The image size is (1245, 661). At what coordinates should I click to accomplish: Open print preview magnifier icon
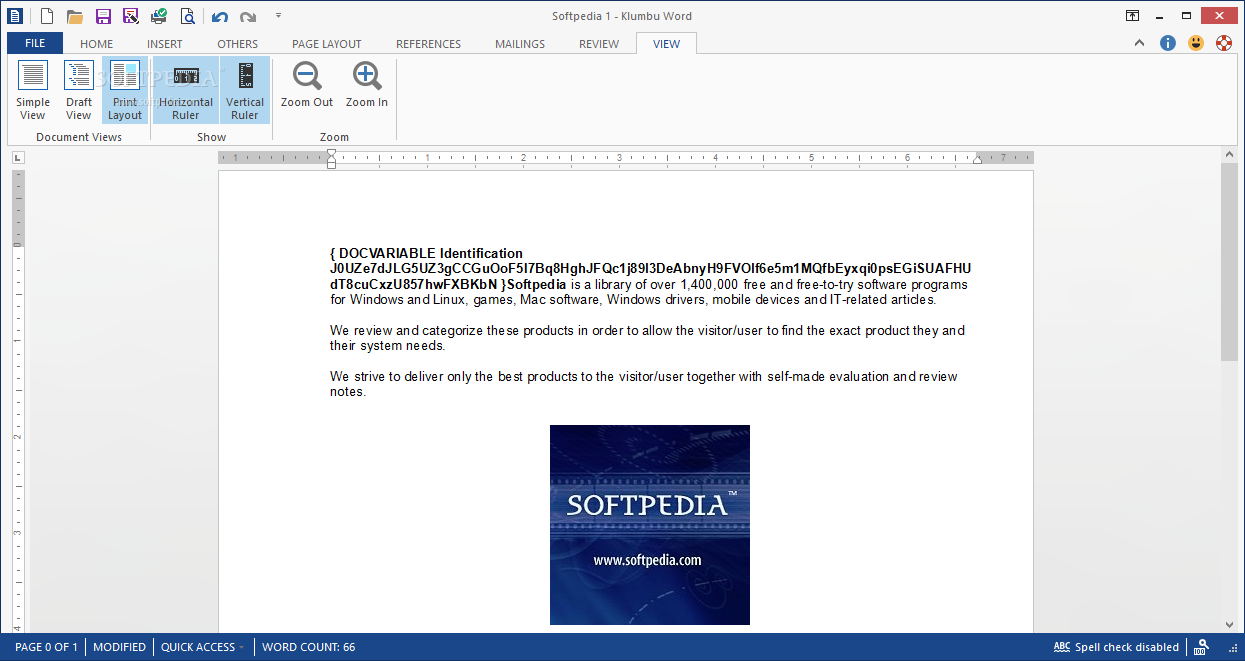point(188,16)
